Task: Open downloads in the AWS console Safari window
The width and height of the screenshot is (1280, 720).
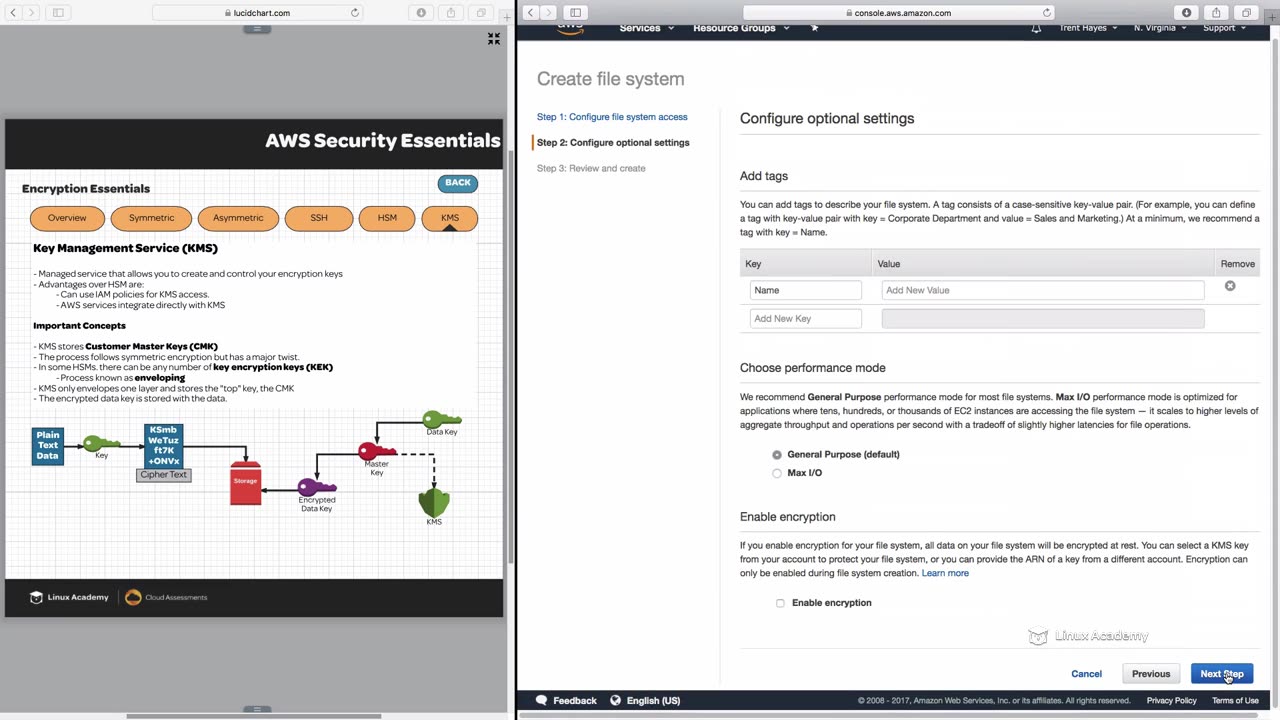Action: (1187, 13)
